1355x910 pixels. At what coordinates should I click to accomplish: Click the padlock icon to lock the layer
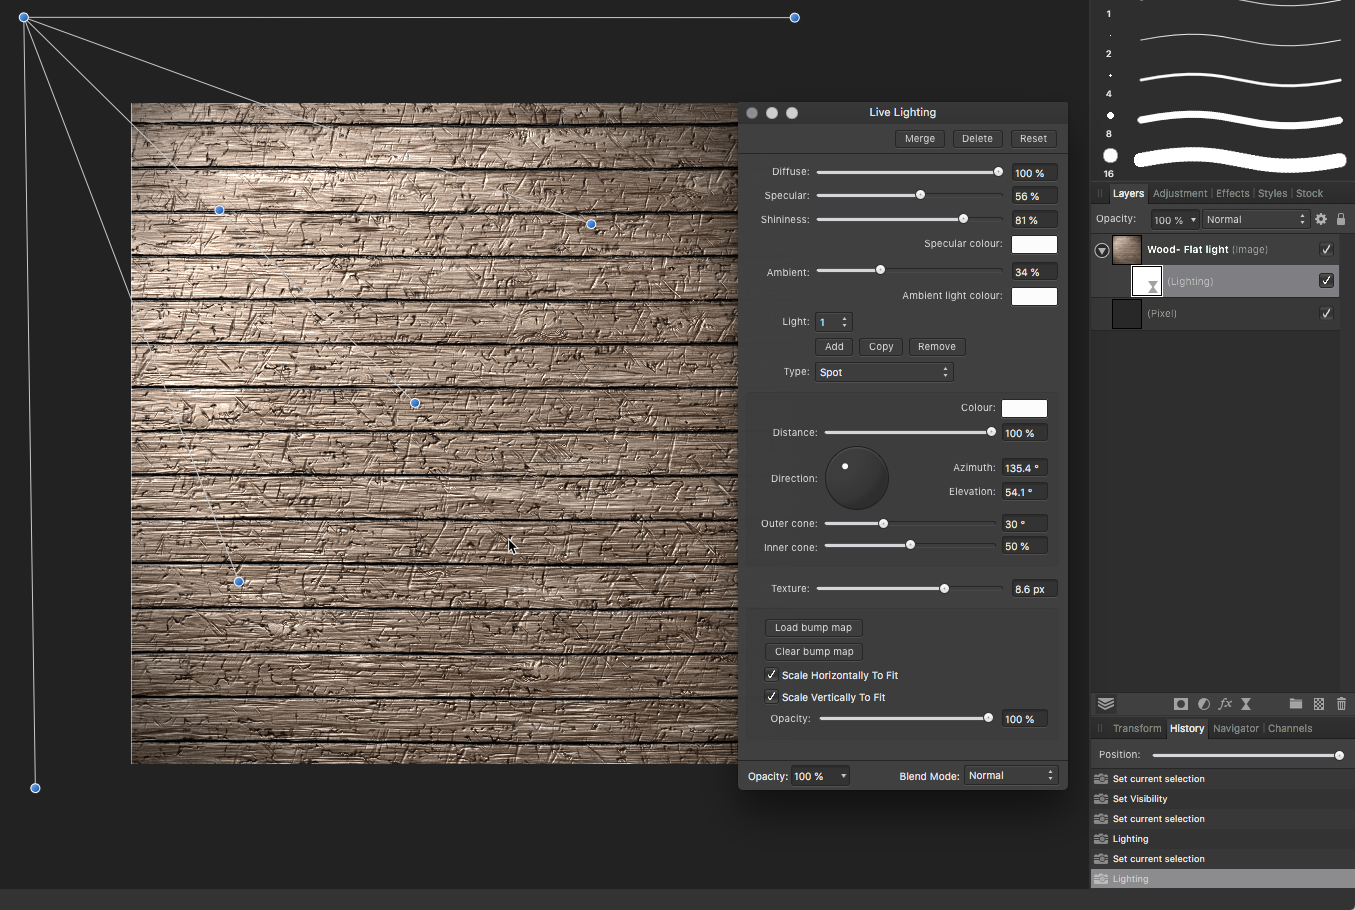1341,218
